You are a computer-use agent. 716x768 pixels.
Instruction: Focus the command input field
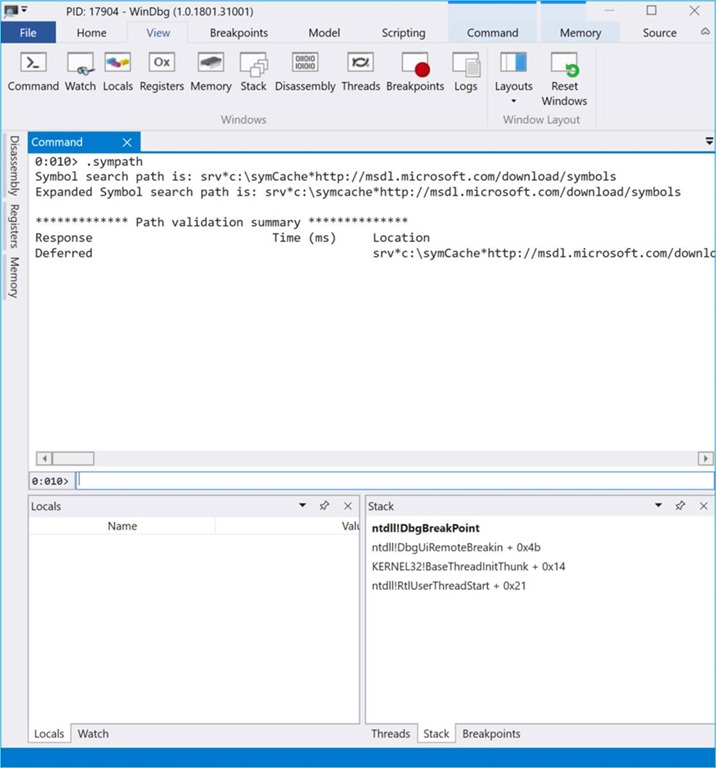tap(395, 480)
